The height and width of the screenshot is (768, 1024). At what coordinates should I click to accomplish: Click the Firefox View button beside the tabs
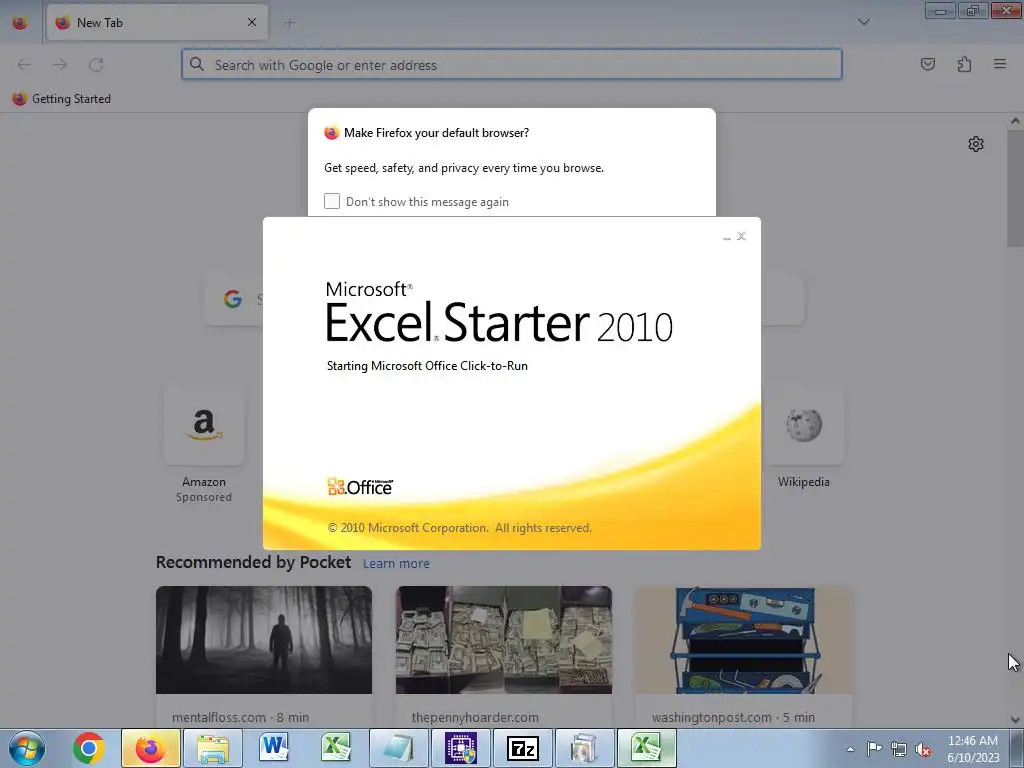click(20, 23)
